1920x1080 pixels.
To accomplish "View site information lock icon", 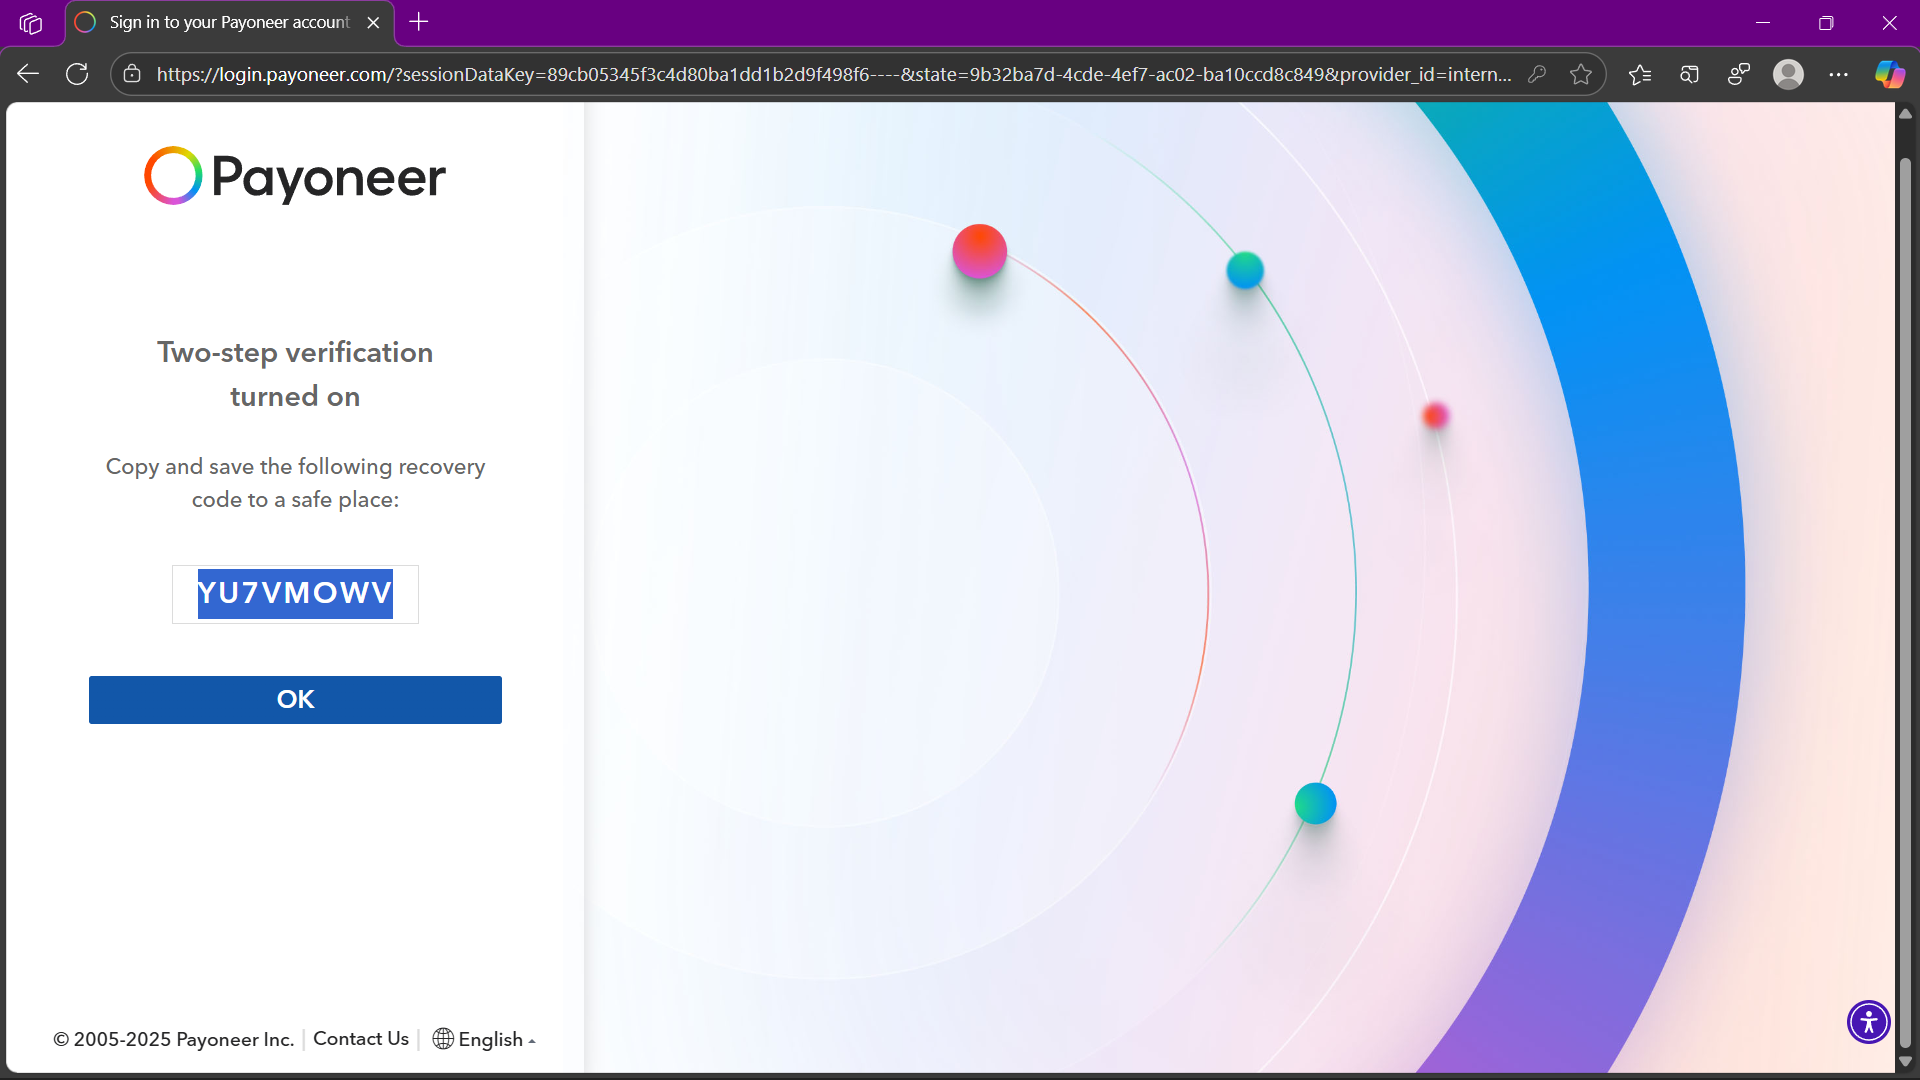I will [x=132, y=74].
